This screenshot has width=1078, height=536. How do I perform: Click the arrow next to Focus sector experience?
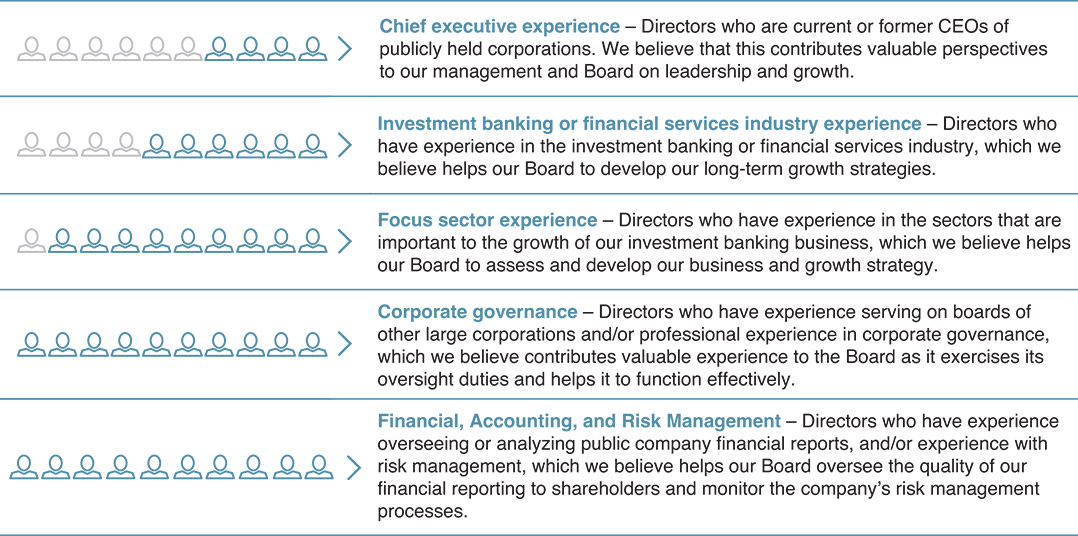point(345,241)
